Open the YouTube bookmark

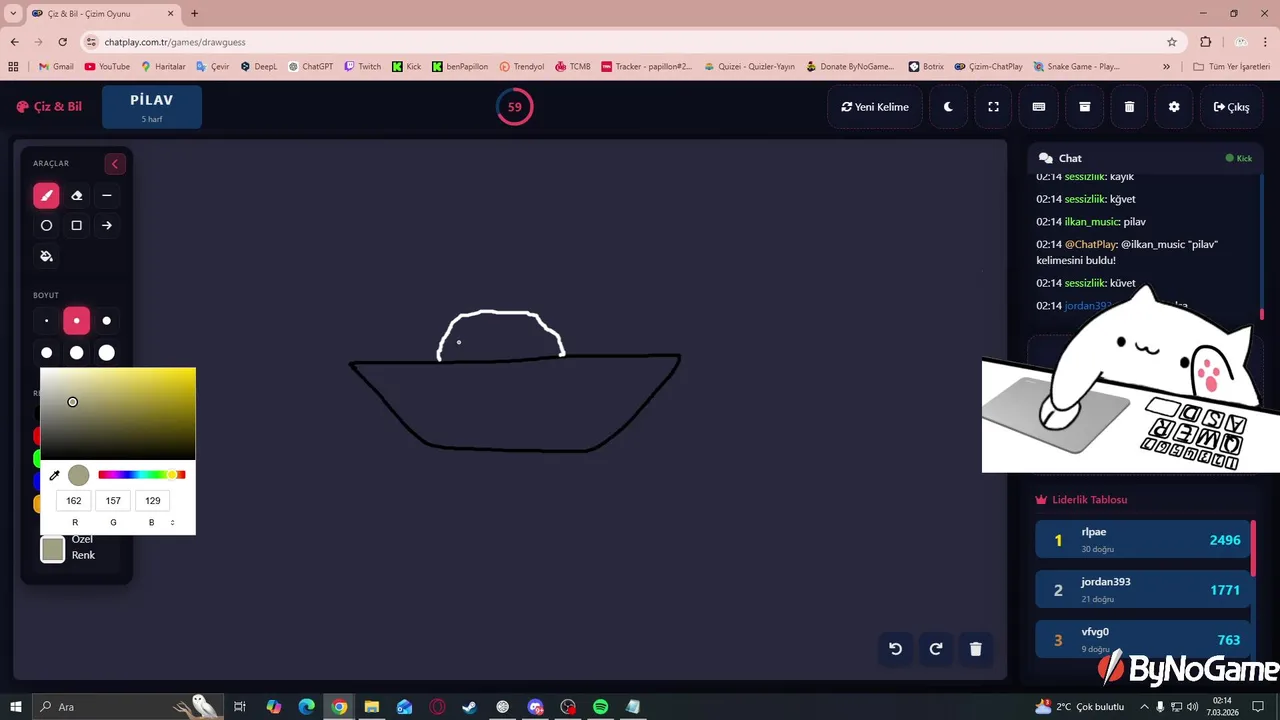107,67
